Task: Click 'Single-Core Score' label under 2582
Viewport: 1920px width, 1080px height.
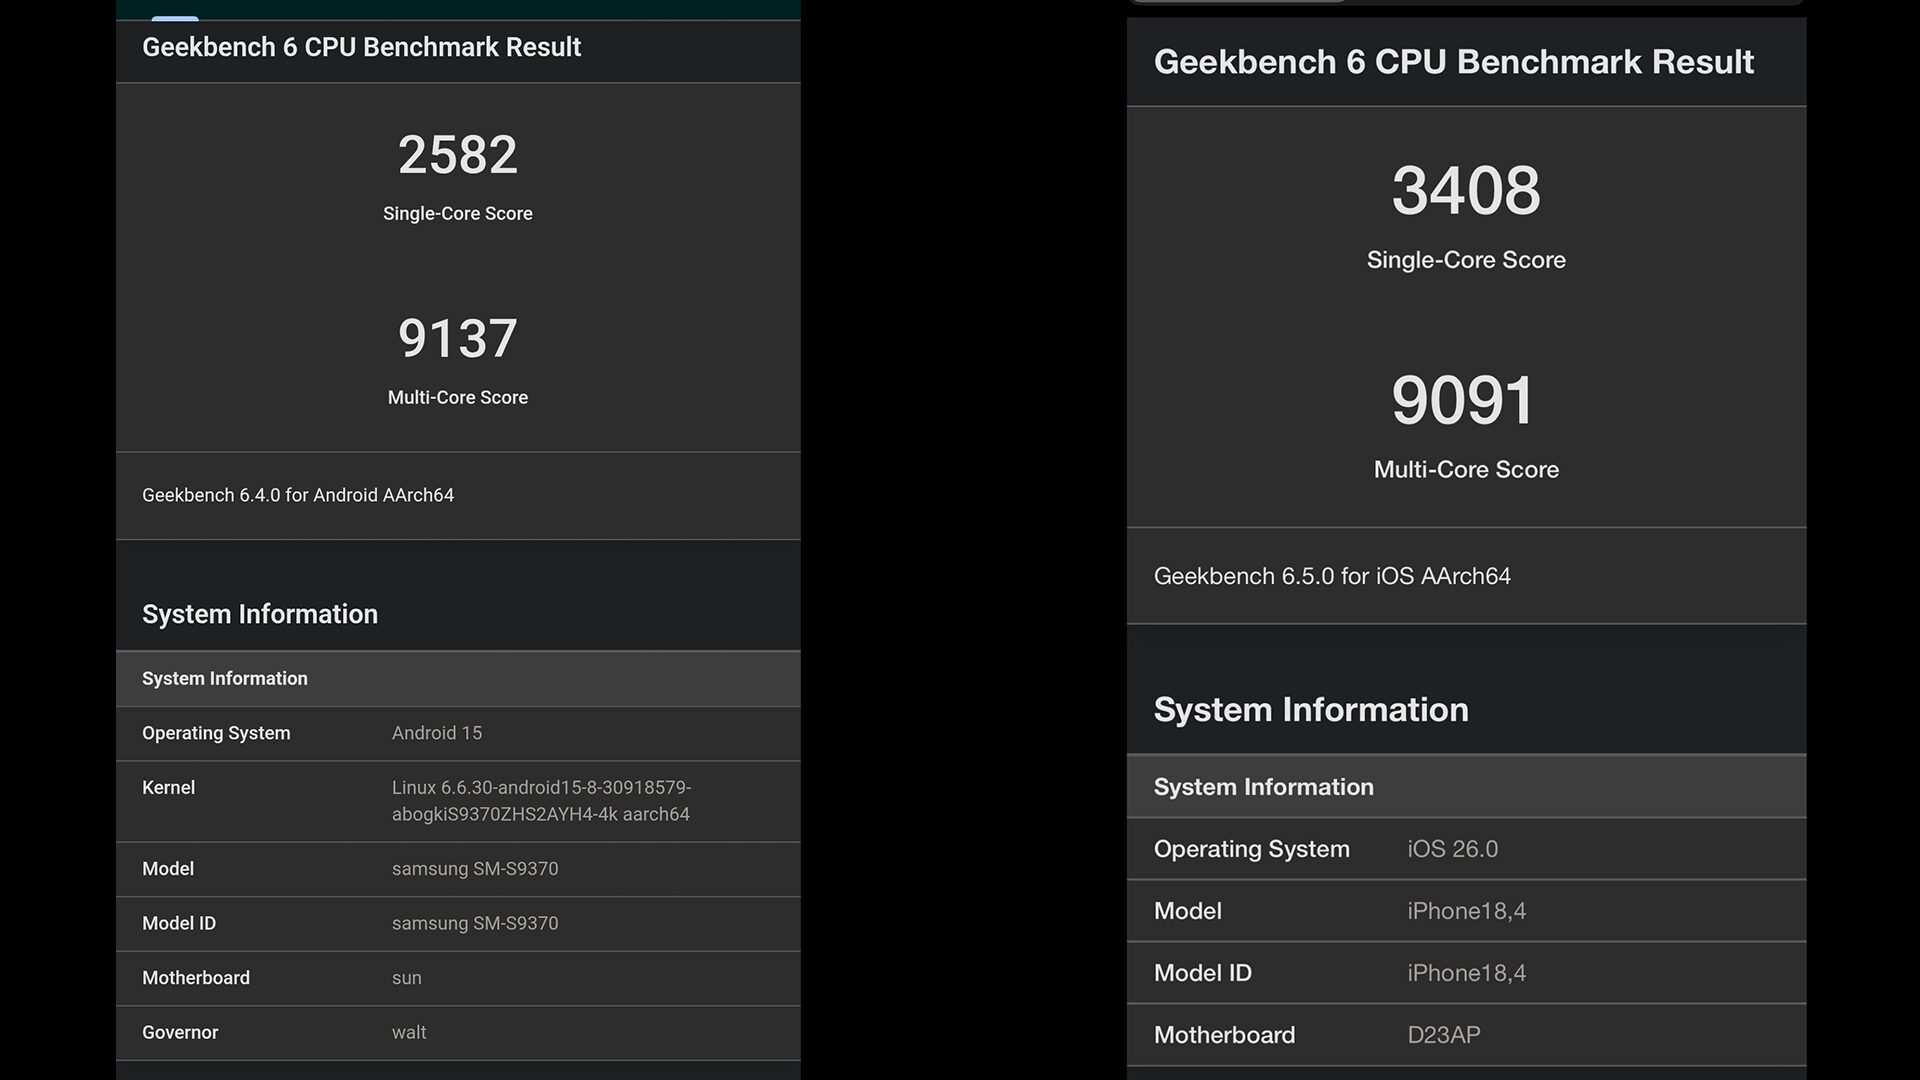Action: coord(458,213)
